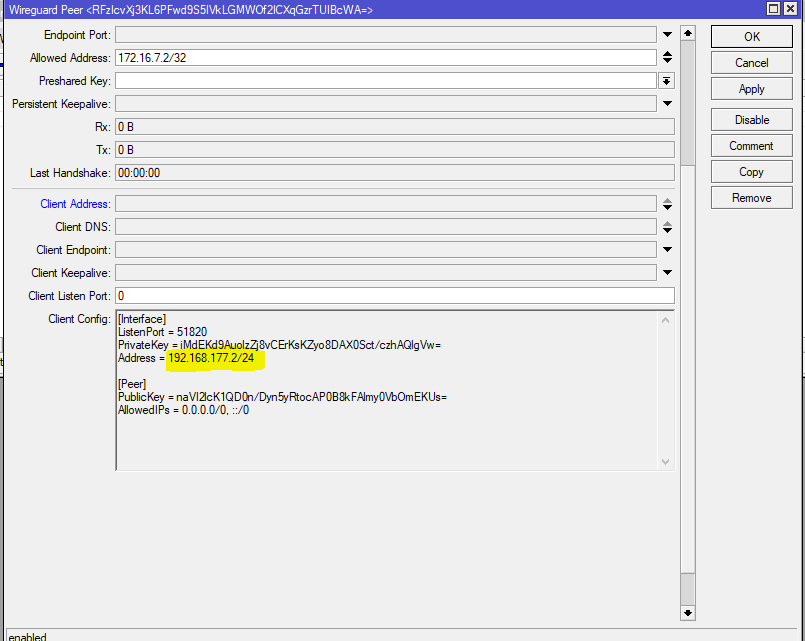Screen dimensions: 805x641
Task: Click the Persistent Keepalive field
Action: [x=386, y=104]
